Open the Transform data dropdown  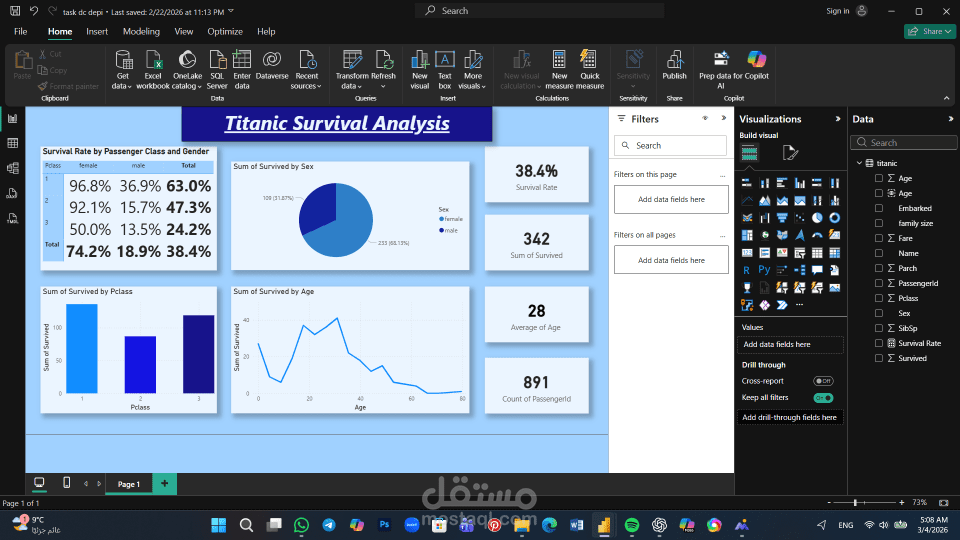tap(351, 86)
